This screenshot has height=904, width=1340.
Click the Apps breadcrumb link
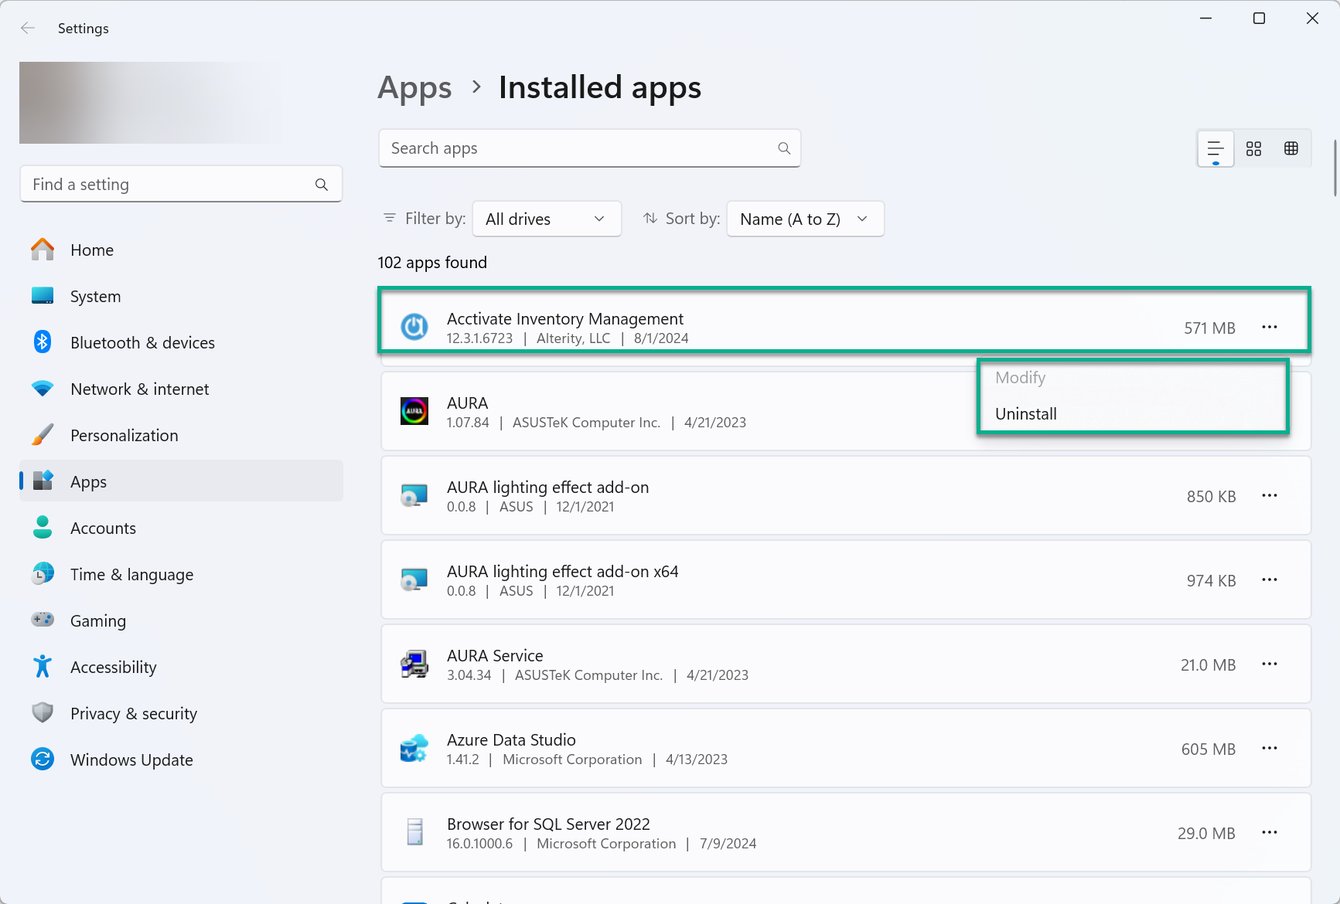[x=414, y=88]
